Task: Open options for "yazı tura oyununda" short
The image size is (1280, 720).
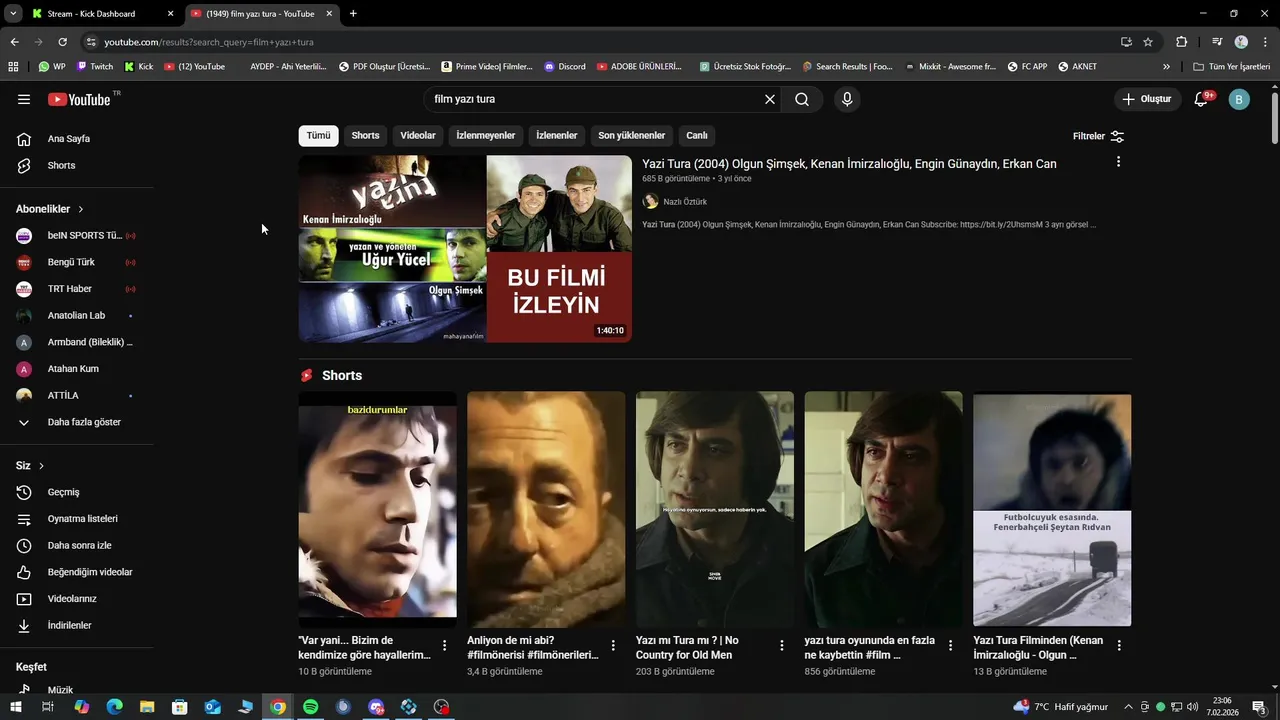Action: tap(950, 645)
